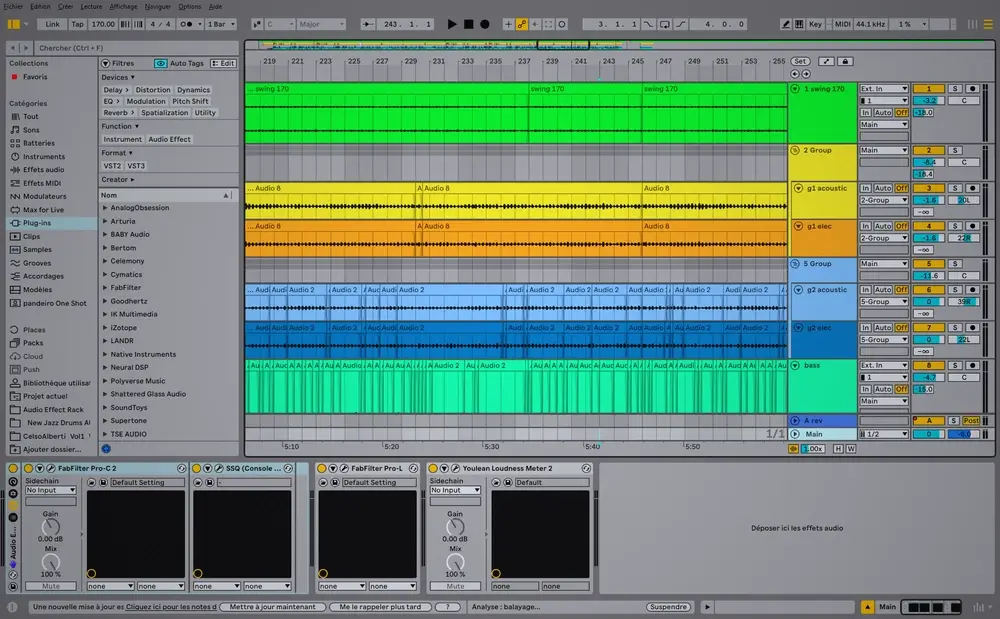The image size is (1000, 619).
Task: Click the Follow playback arrow icon
Action: 368,24
